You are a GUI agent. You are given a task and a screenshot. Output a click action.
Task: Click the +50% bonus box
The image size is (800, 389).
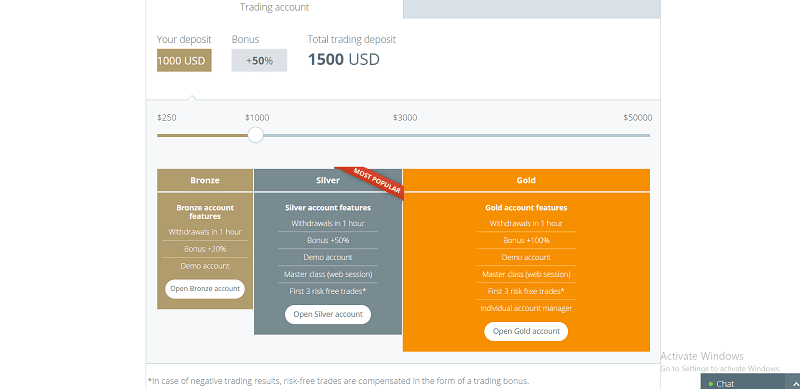[x=259, y=61]
